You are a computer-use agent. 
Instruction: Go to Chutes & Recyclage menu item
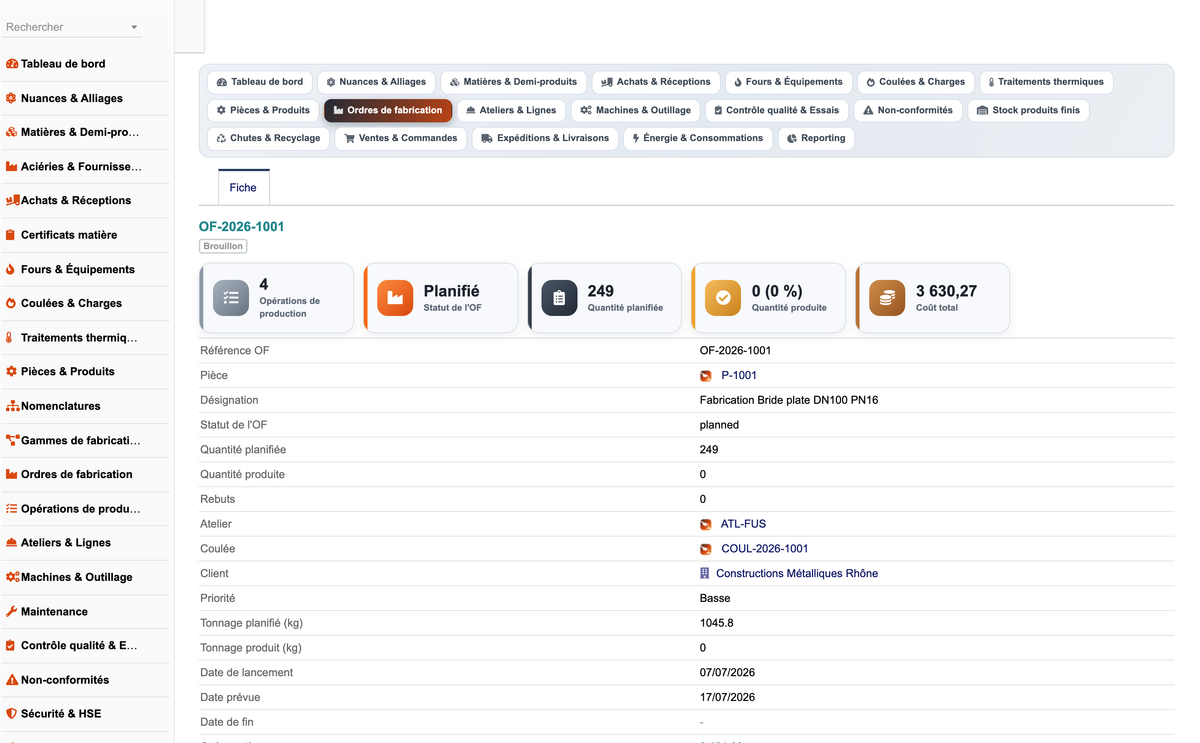click(268, 138)
